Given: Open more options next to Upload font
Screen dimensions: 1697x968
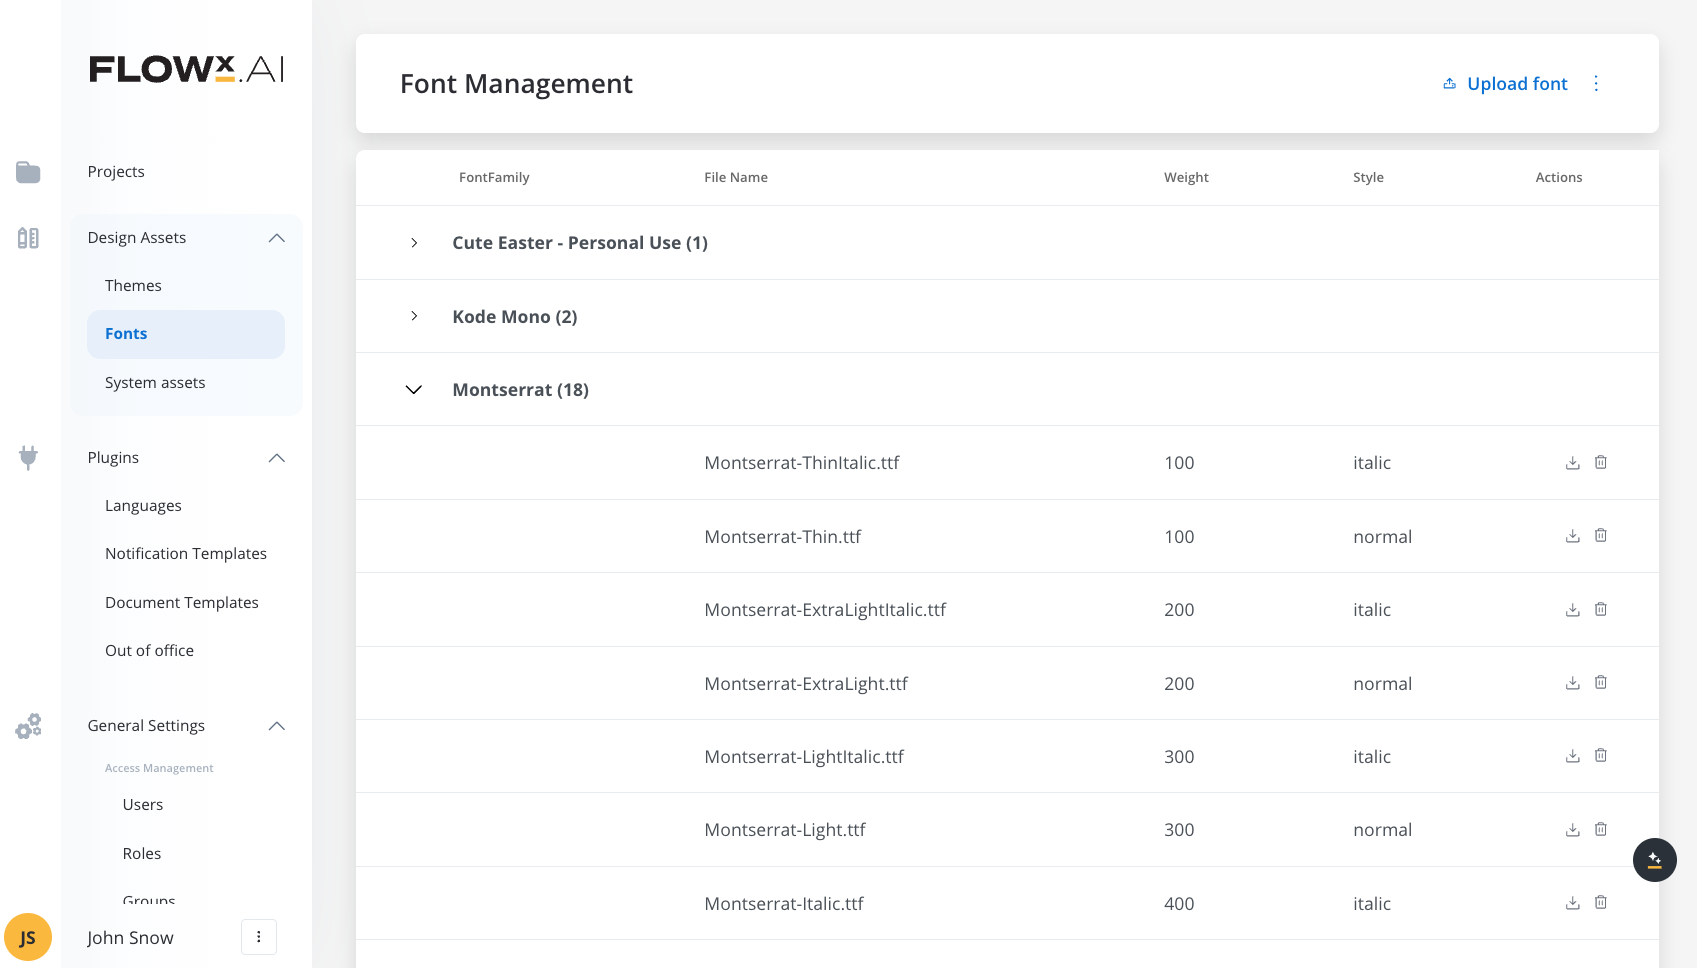Looking at the screenshot, I should tap(1596, 84).
